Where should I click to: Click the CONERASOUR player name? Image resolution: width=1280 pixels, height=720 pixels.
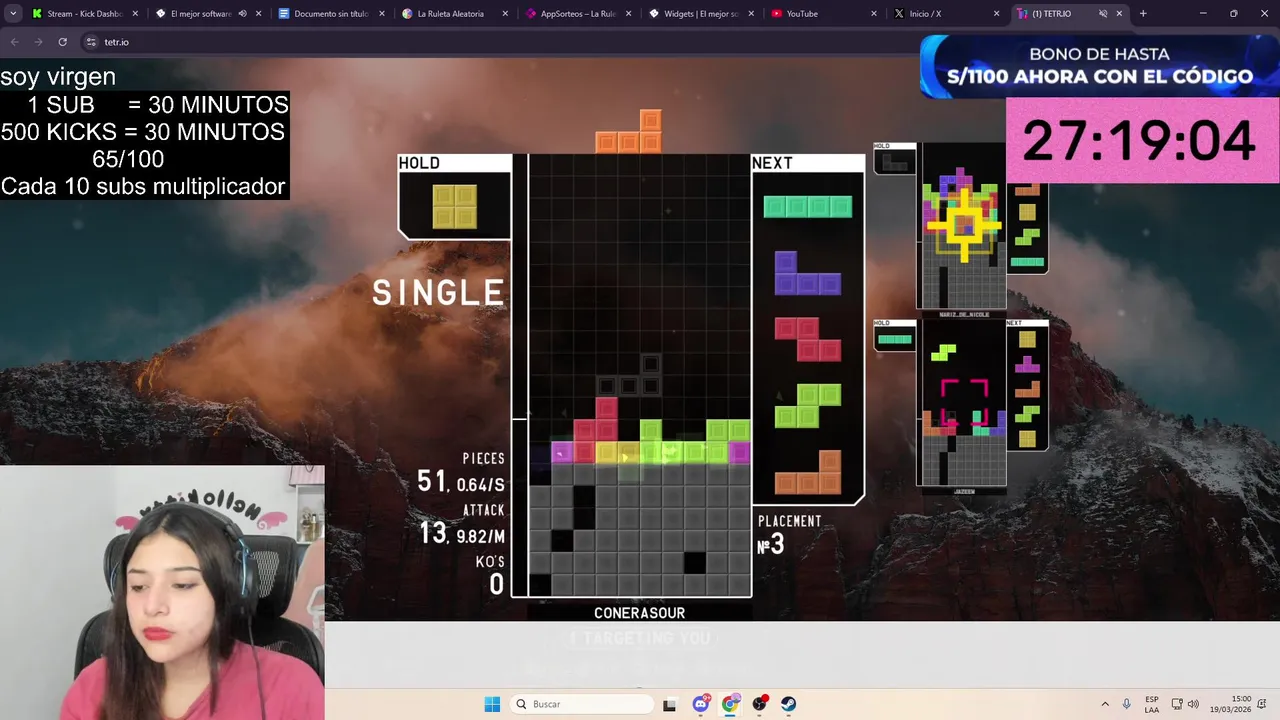[x=639, y=613]
